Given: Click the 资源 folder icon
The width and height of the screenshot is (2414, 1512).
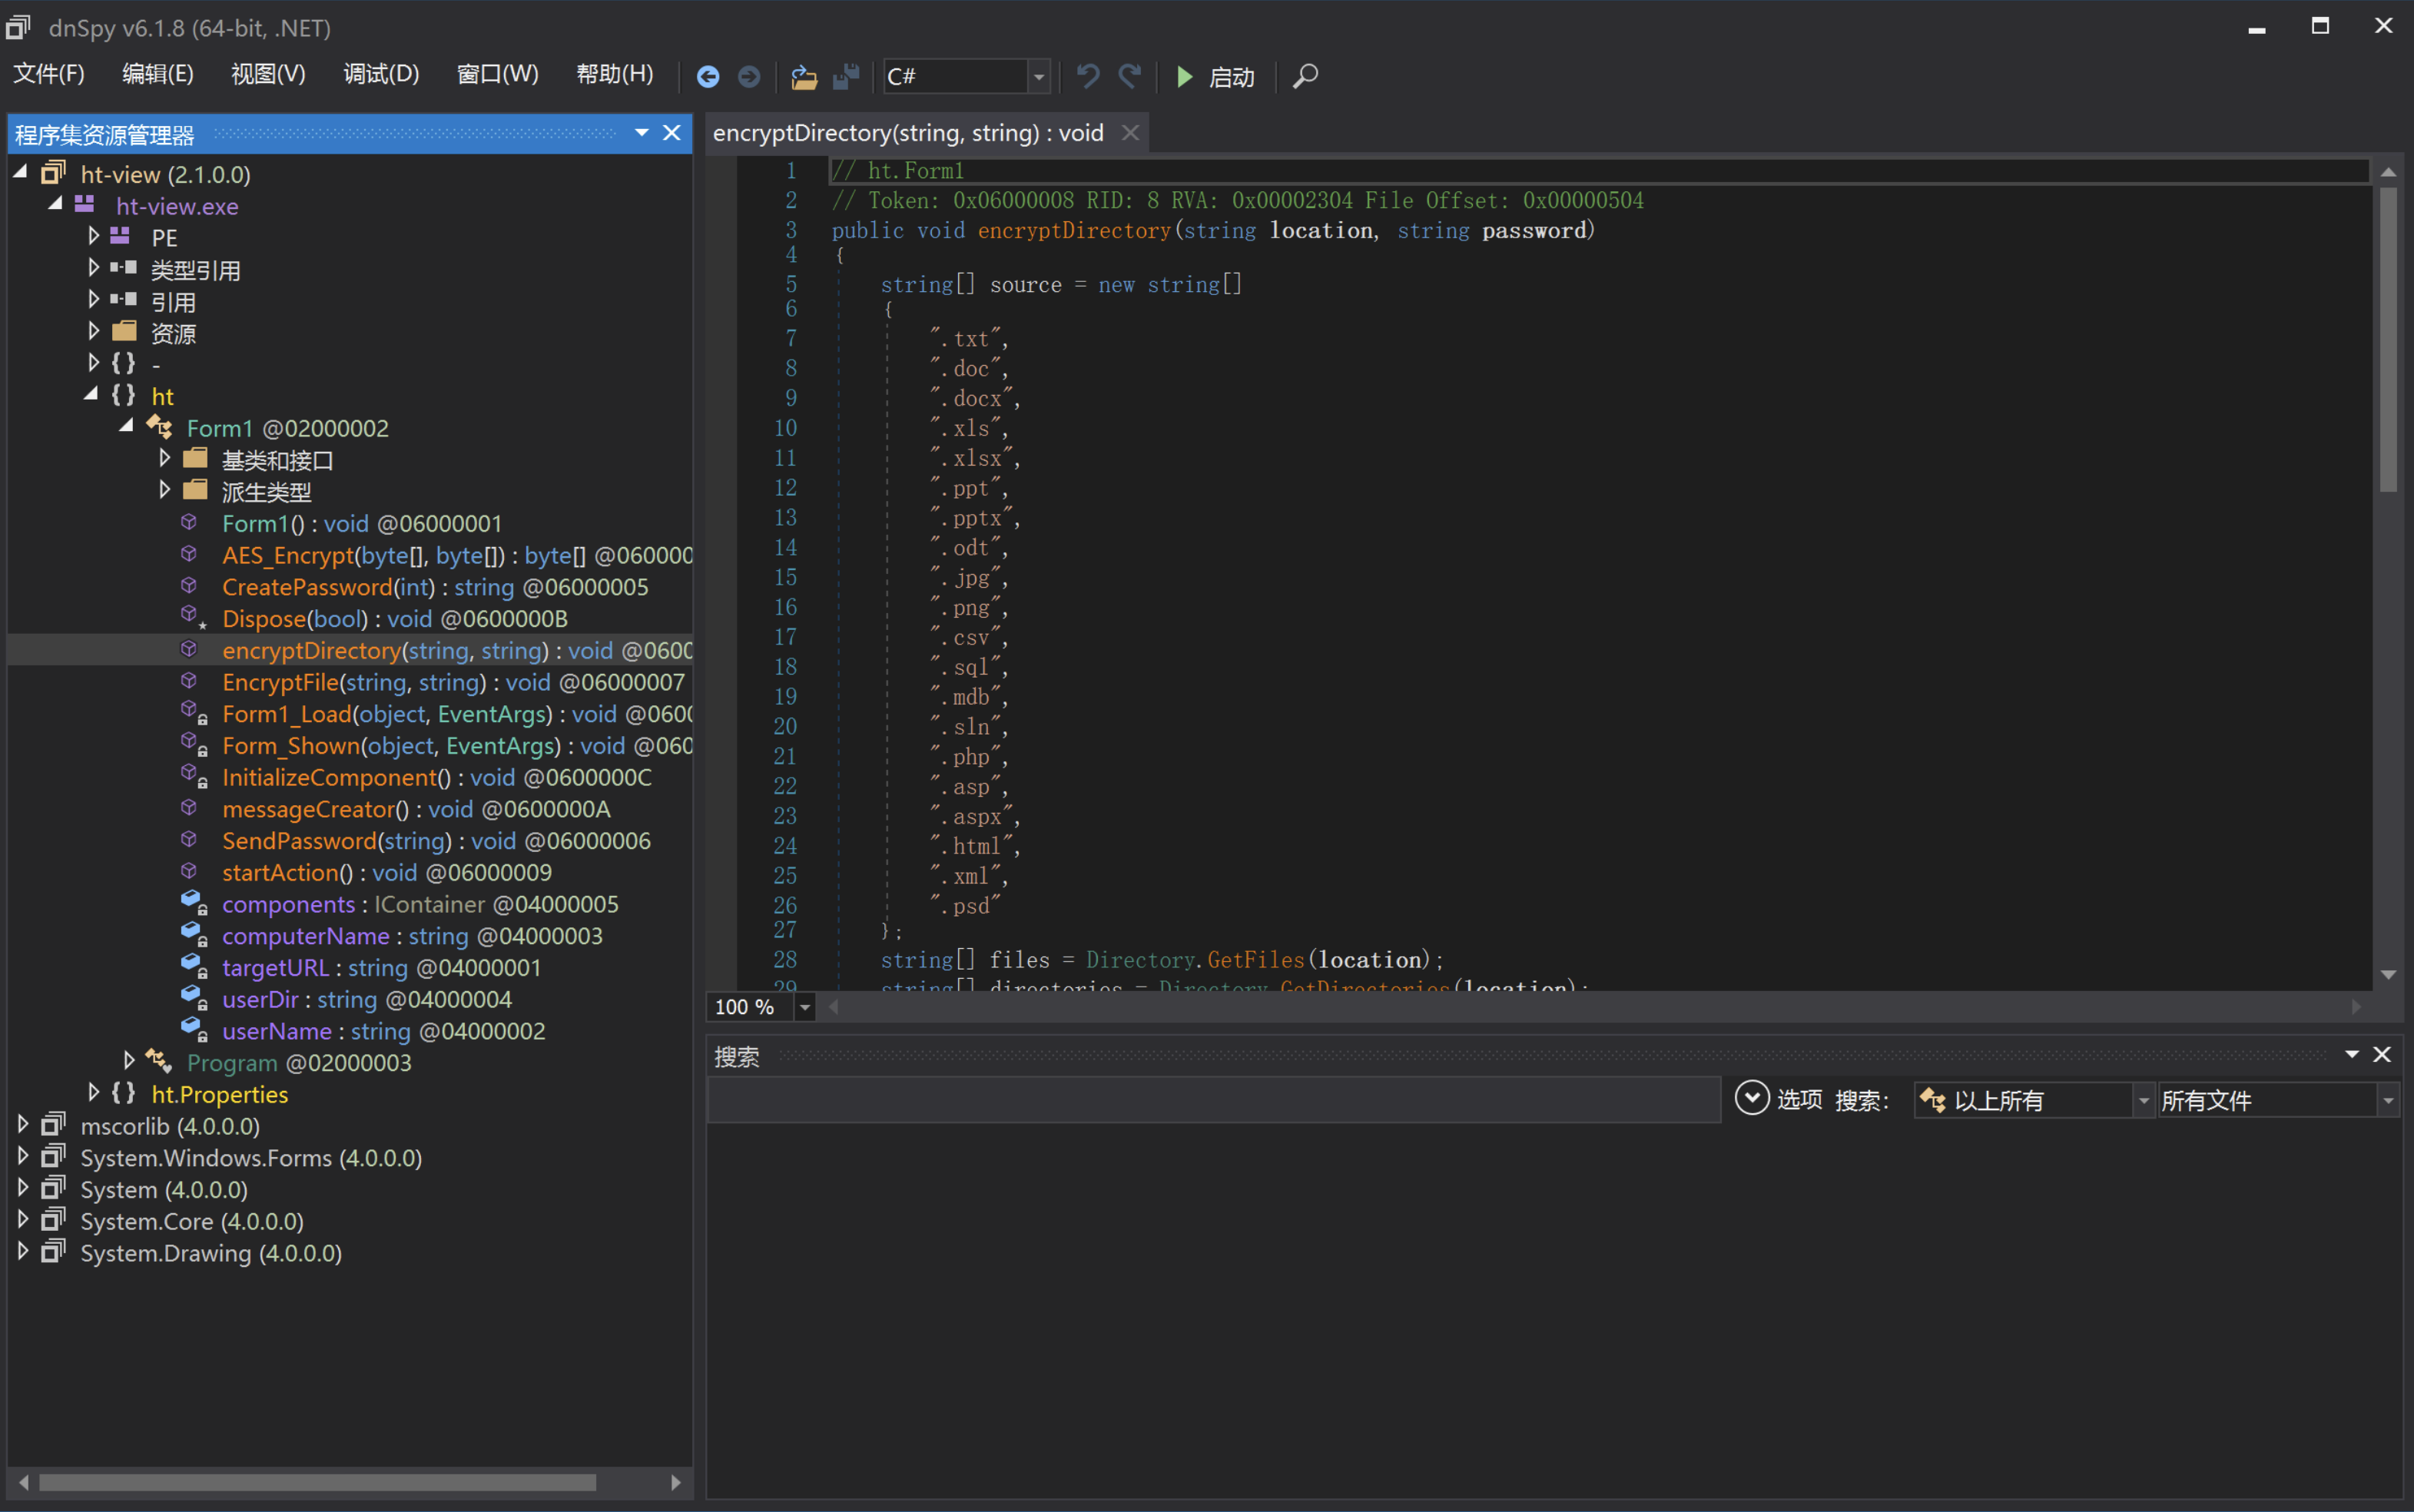Looking at the screenshot, I should 124,331.
